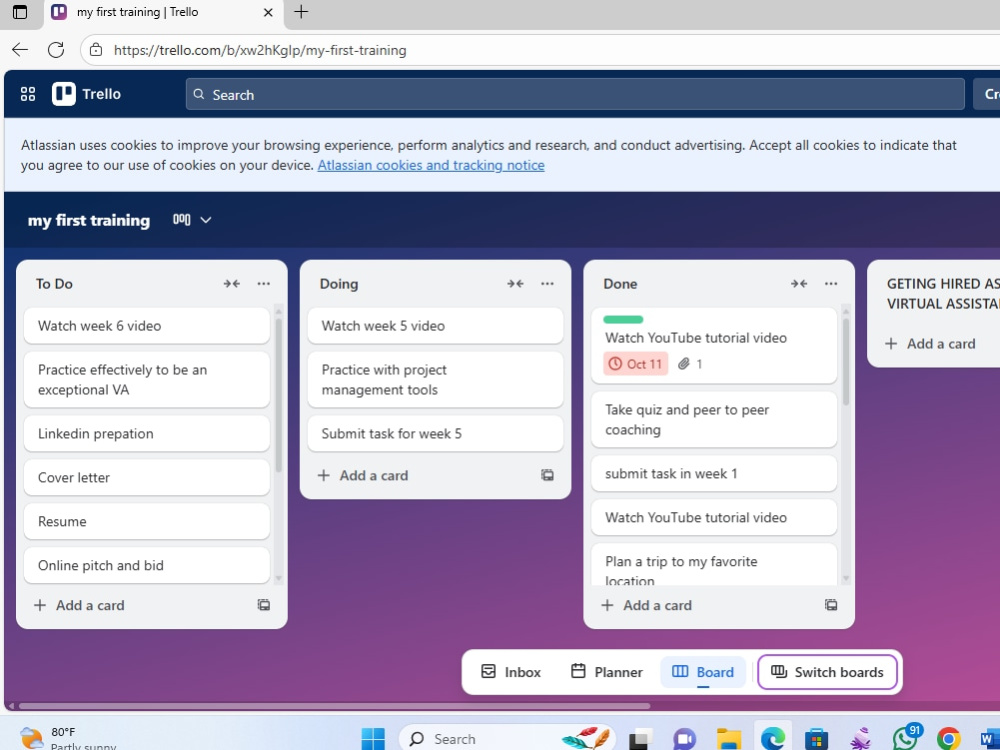Open the Online pitch and bid card

[x=147, y=566]
